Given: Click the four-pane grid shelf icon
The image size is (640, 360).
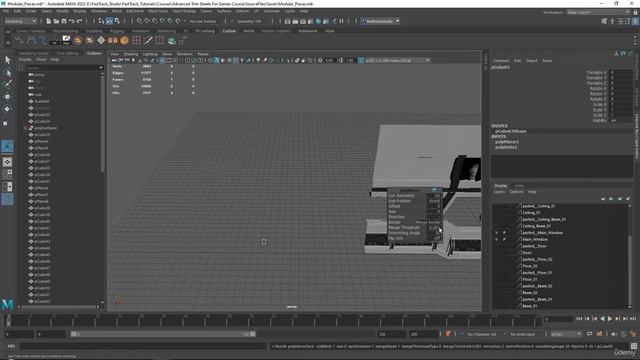Looking at the screenshot, I should (136, 40).
